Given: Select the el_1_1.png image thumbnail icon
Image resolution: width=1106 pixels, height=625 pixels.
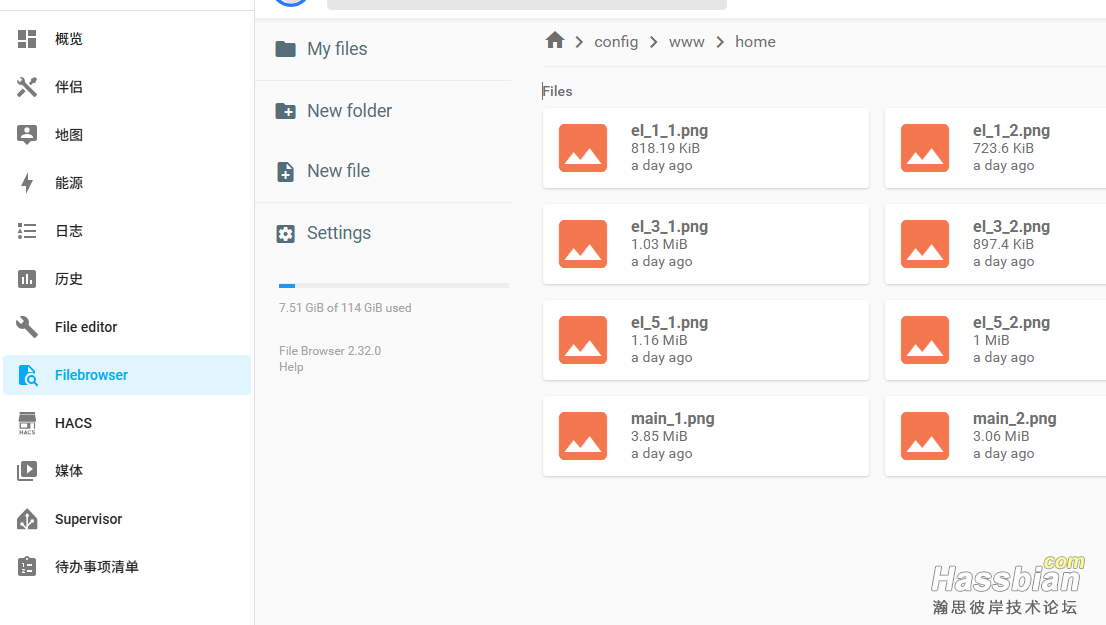Looking at the screenshot, I should point(583,148).
